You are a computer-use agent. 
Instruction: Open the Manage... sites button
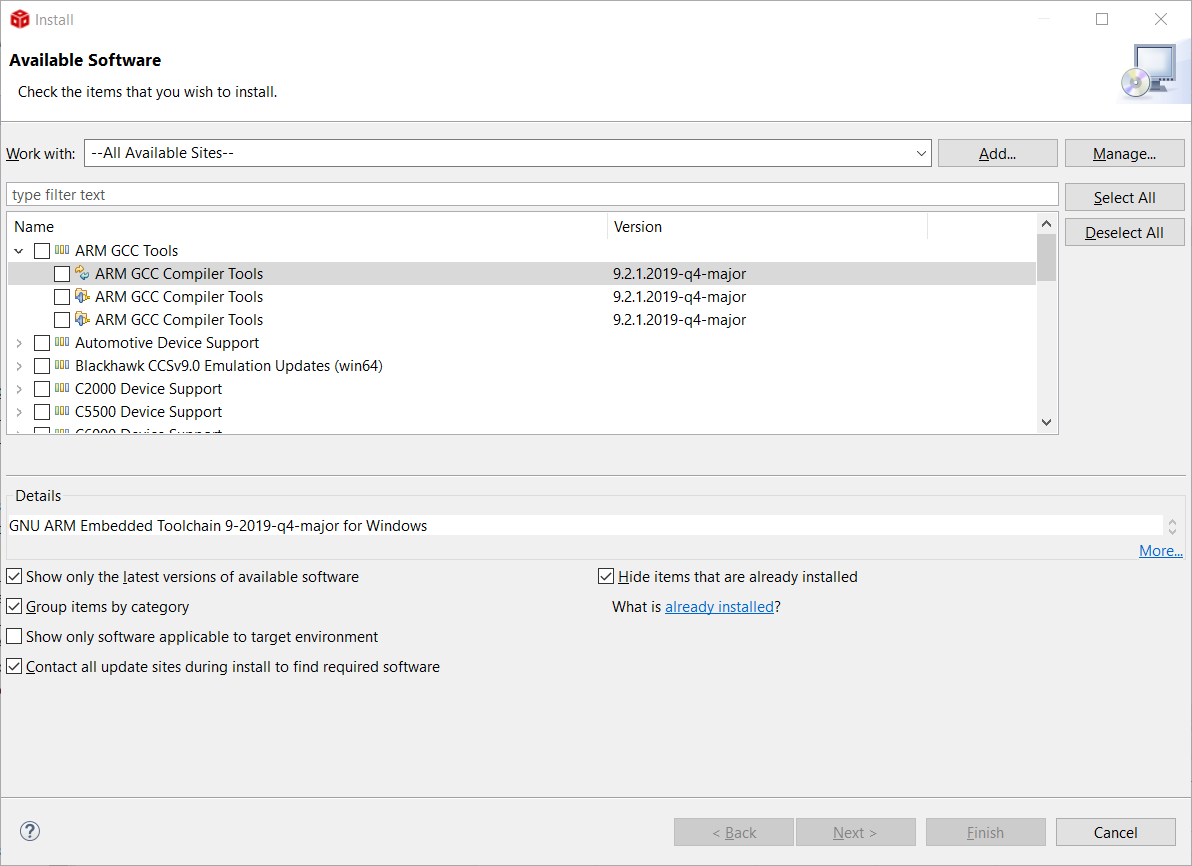(x=1124, y=153)
